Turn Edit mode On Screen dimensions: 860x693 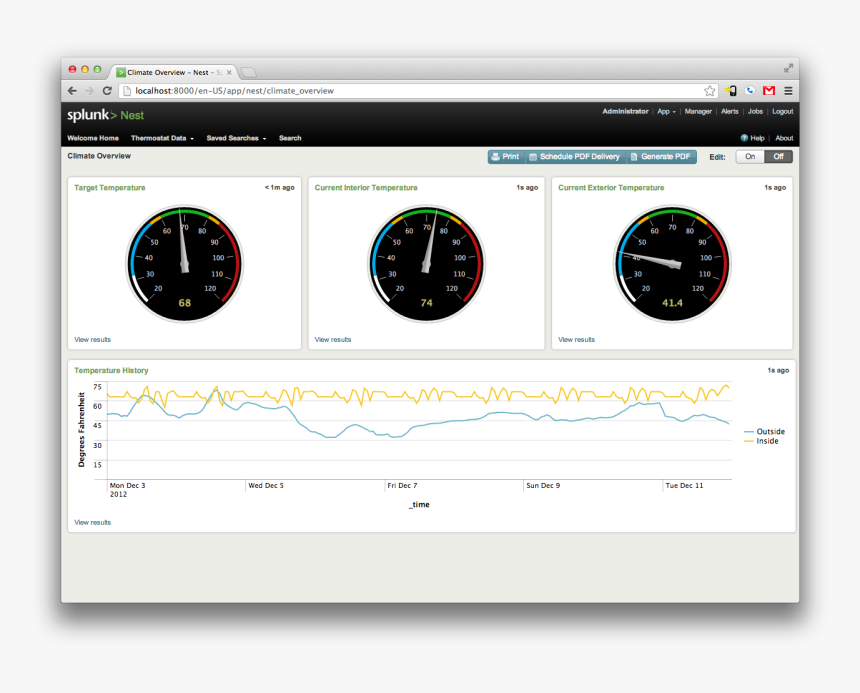(750, 157)
